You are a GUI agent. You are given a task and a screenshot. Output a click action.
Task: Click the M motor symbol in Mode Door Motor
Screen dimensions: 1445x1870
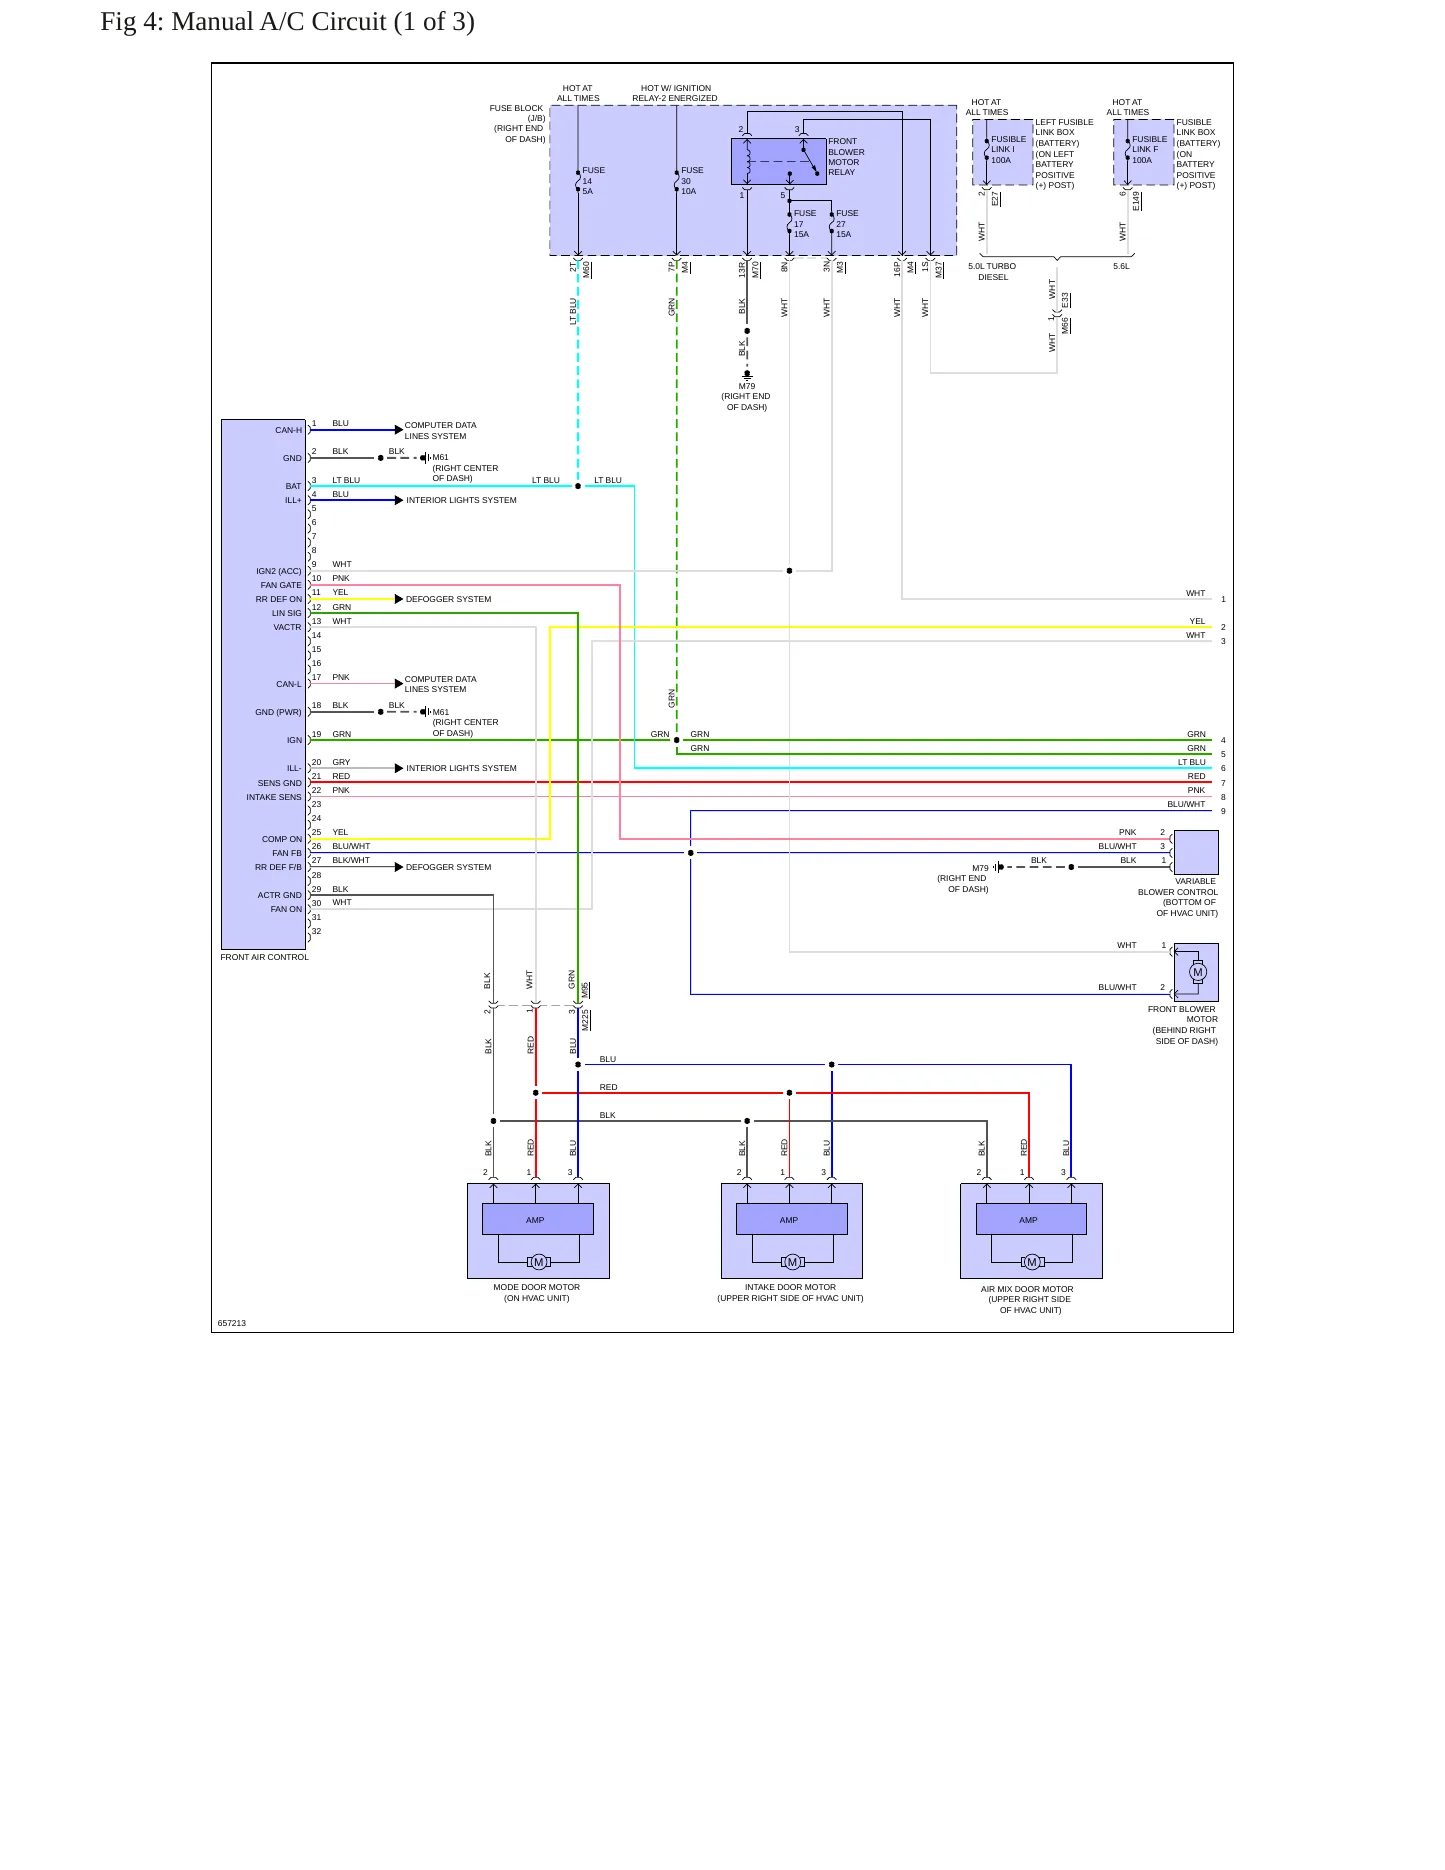click(x=538, y=1262)
